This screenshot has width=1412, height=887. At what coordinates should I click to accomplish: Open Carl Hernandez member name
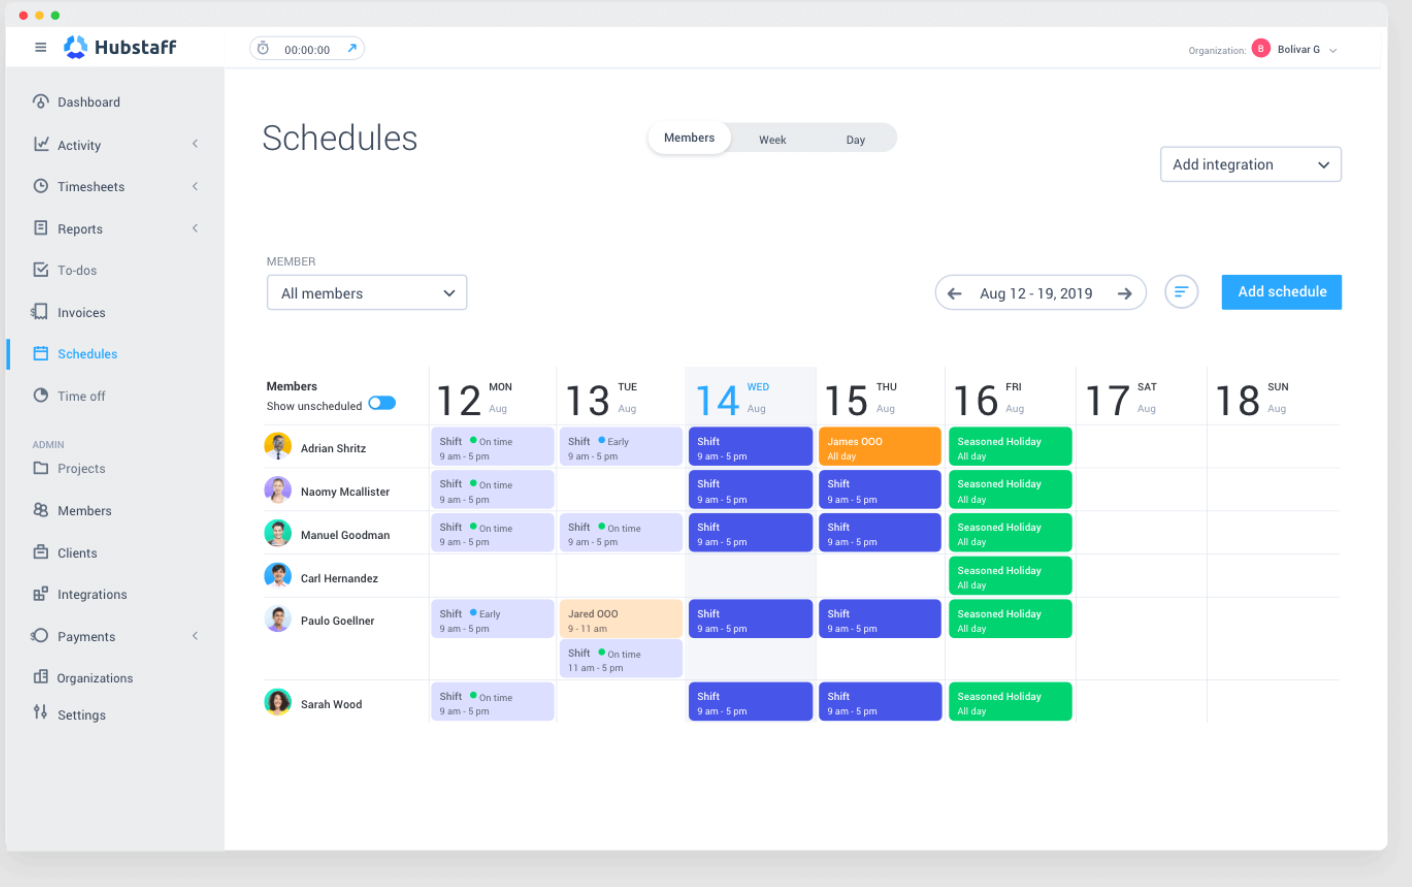(339, 578)
